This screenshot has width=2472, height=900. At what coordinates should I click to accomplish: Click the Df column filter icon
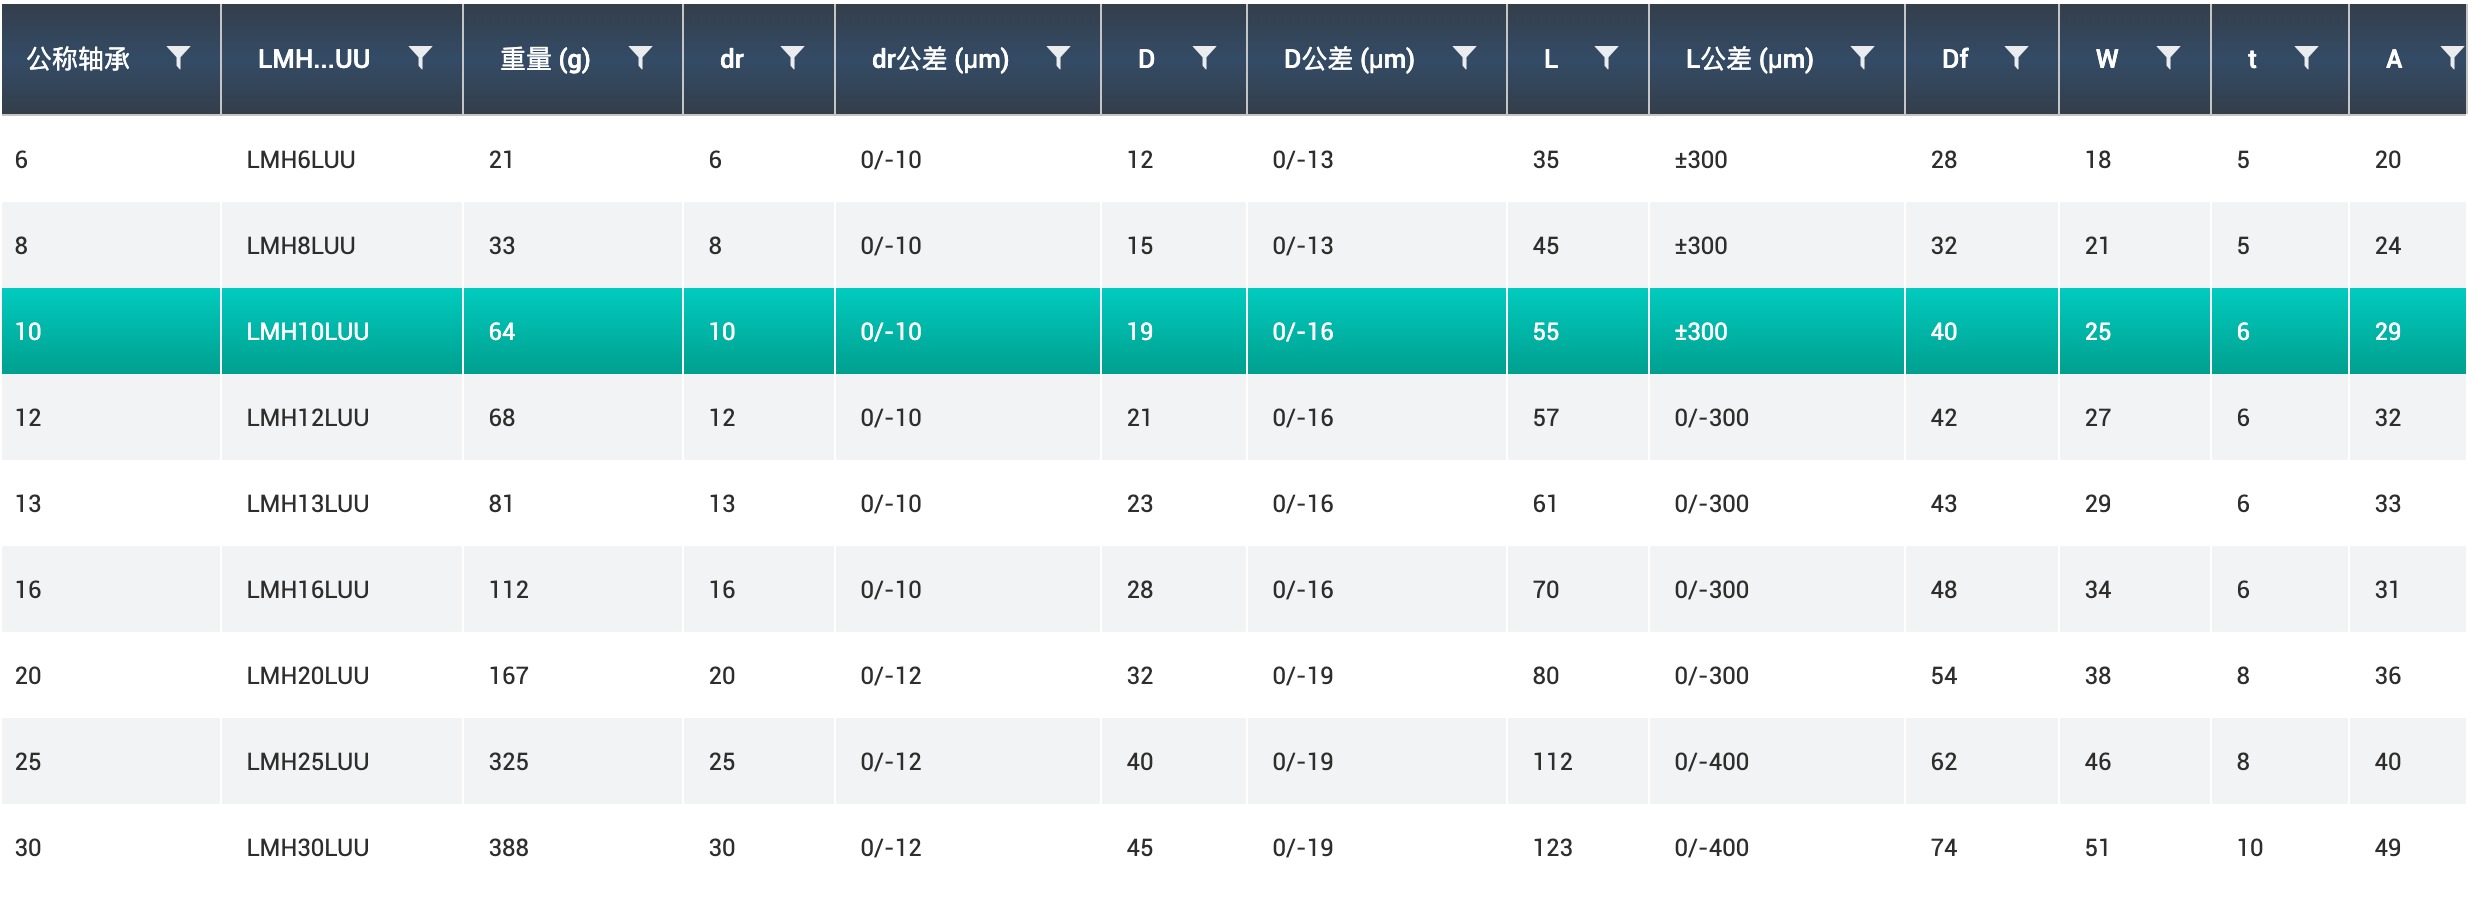click(2016, 58)
